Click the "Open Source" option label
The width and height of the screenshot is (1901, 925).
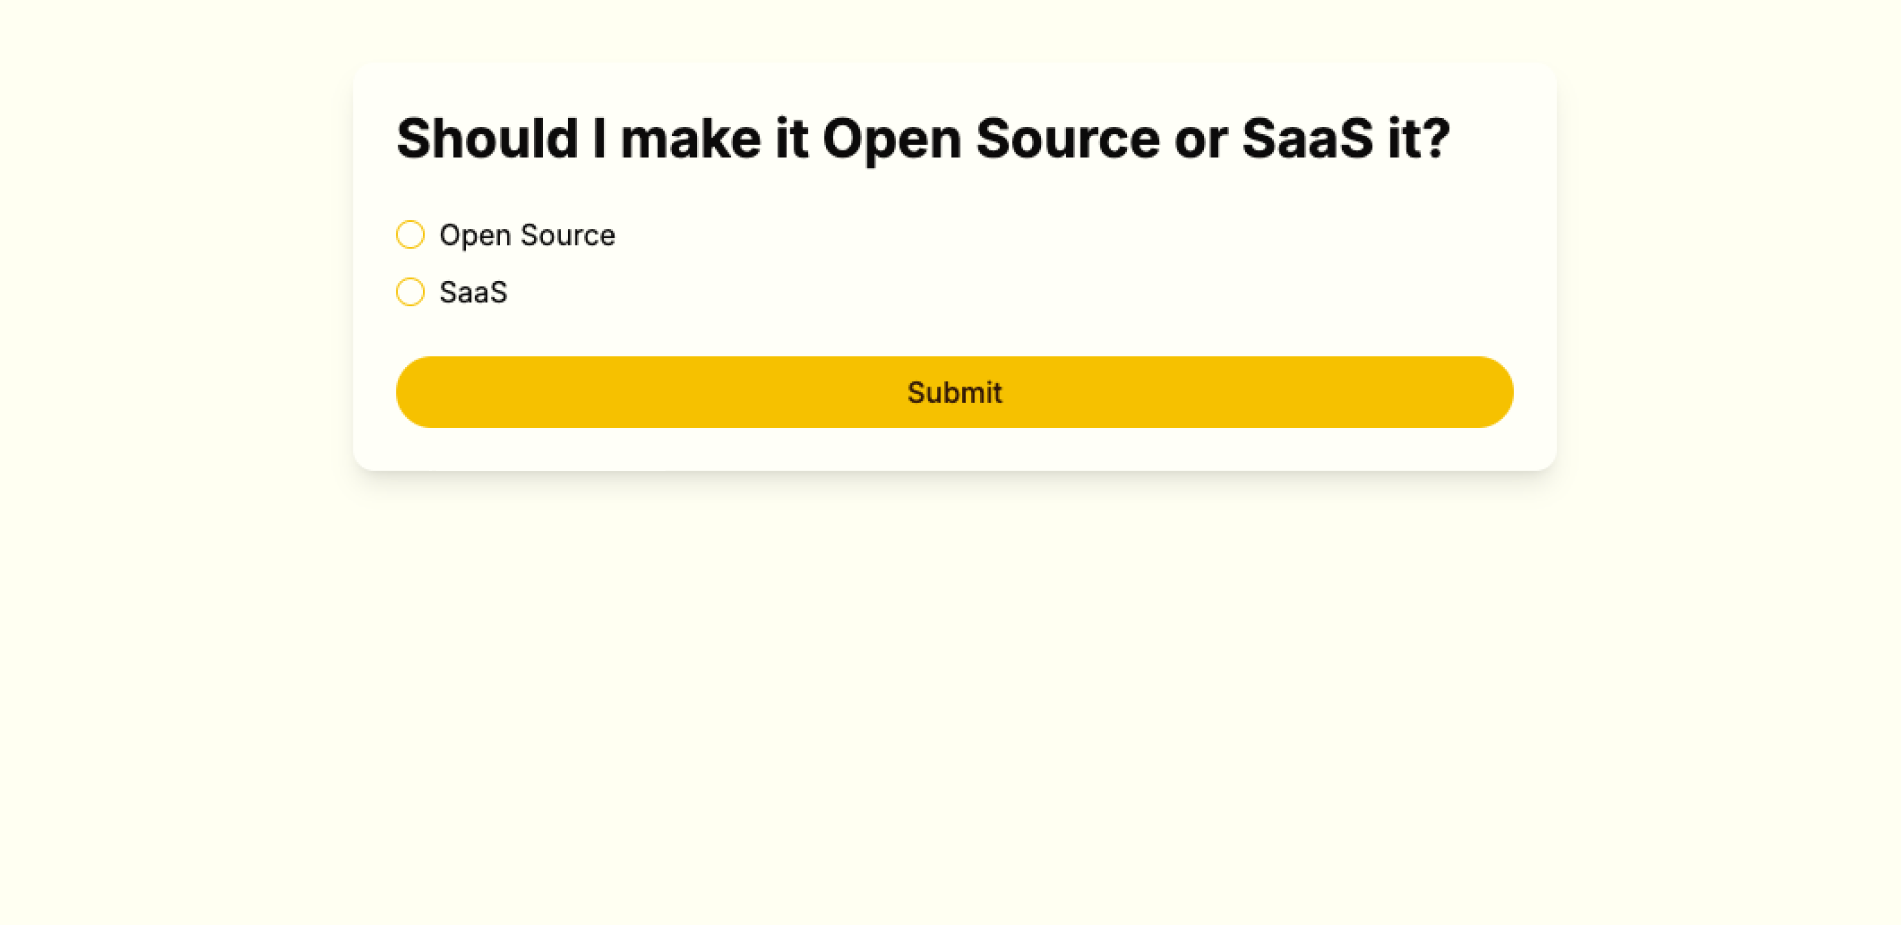click(527, 235)
